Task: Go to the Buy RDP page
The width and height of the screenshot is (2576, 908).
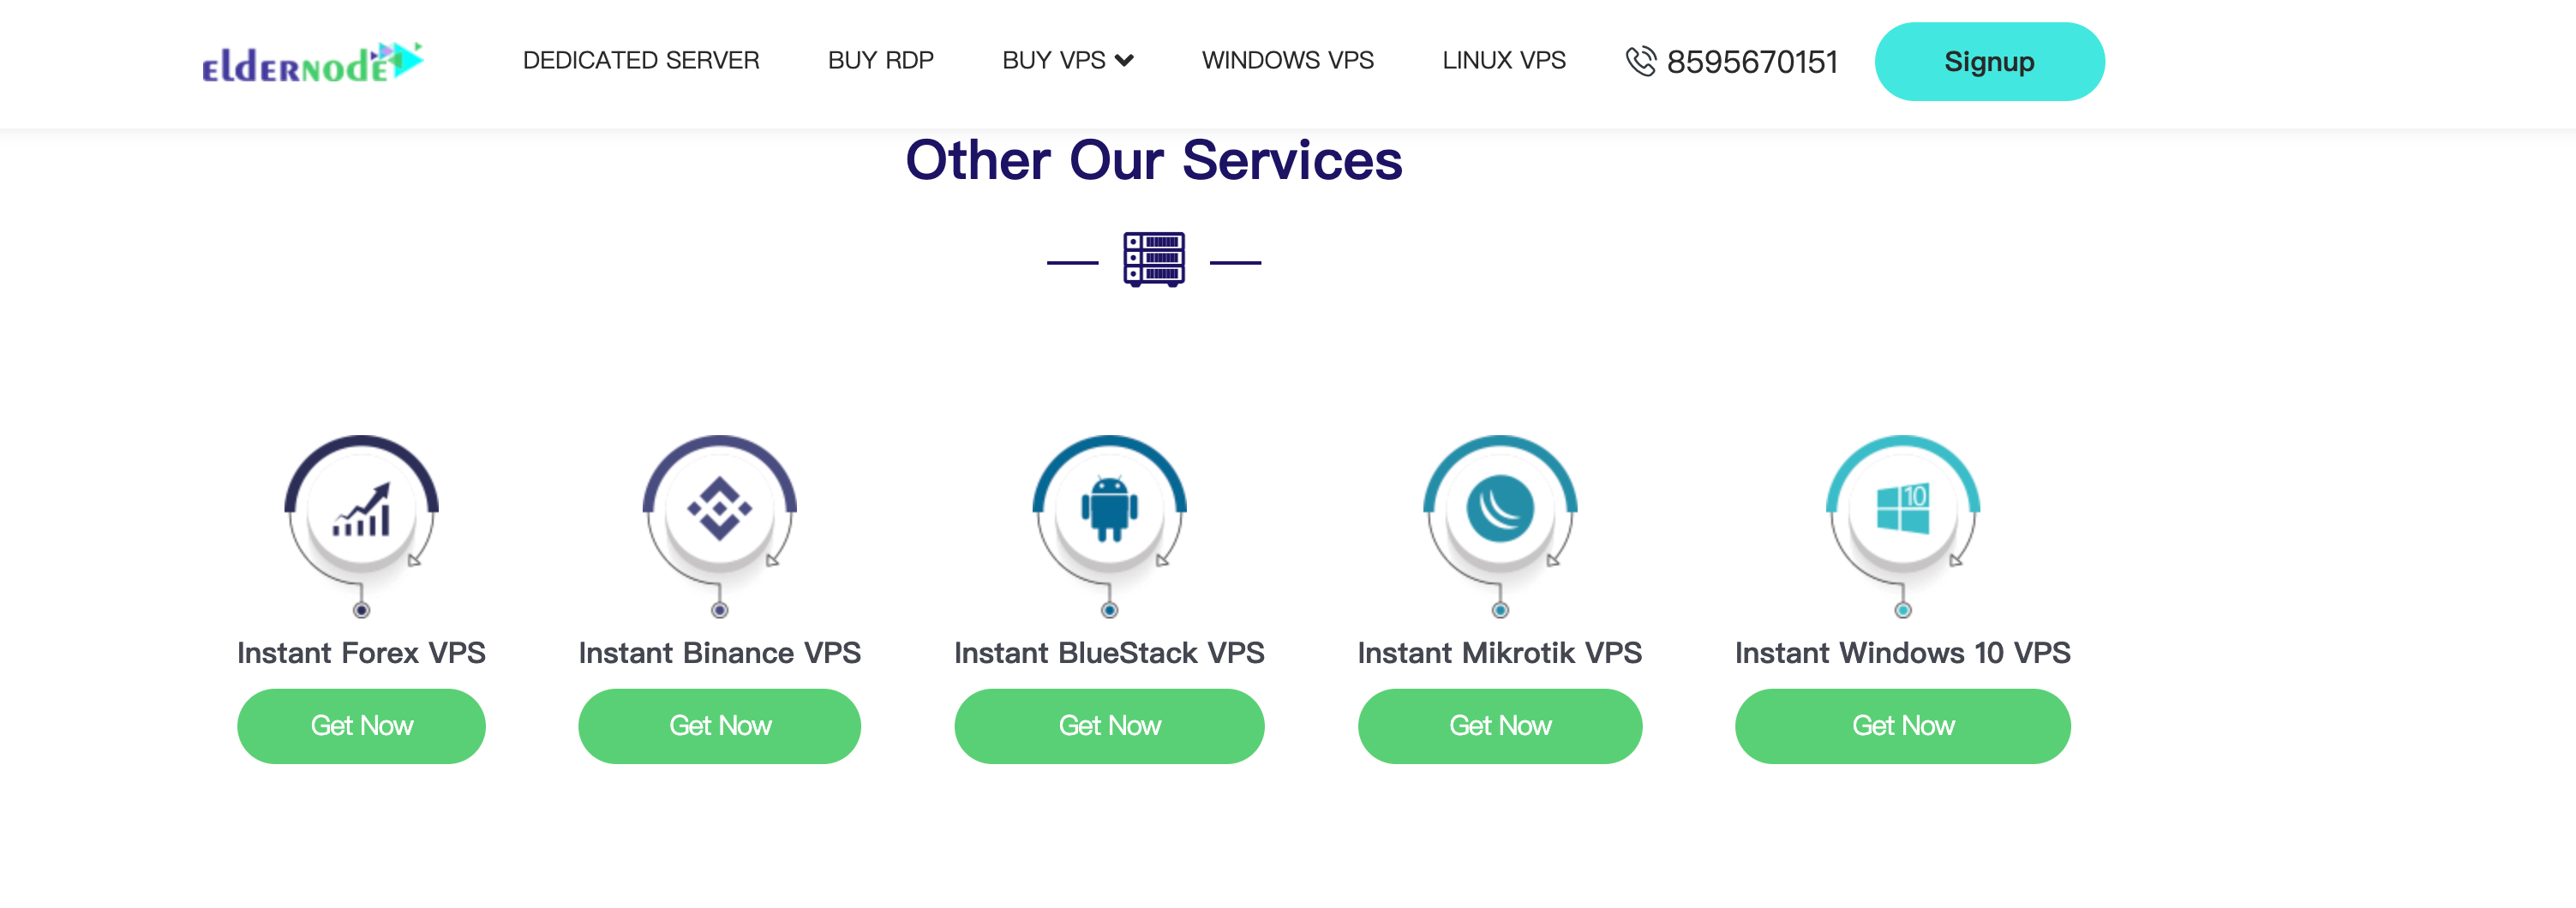Action: tap(880, 61)
